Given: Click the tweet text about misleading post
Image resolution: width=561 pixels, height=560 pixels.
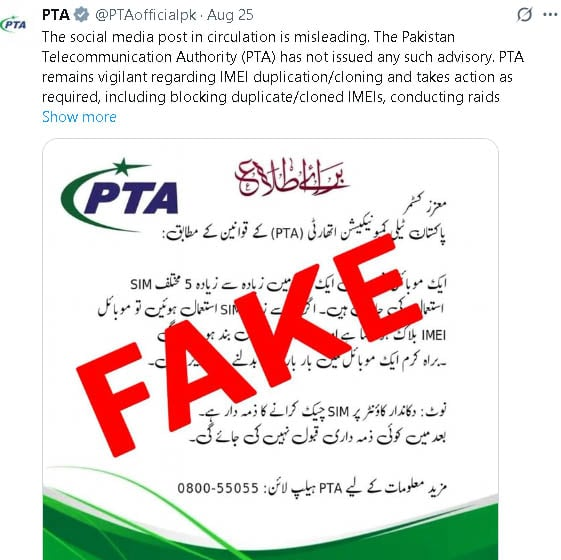Looking at the screenshot, I should [x=283, y=67].
